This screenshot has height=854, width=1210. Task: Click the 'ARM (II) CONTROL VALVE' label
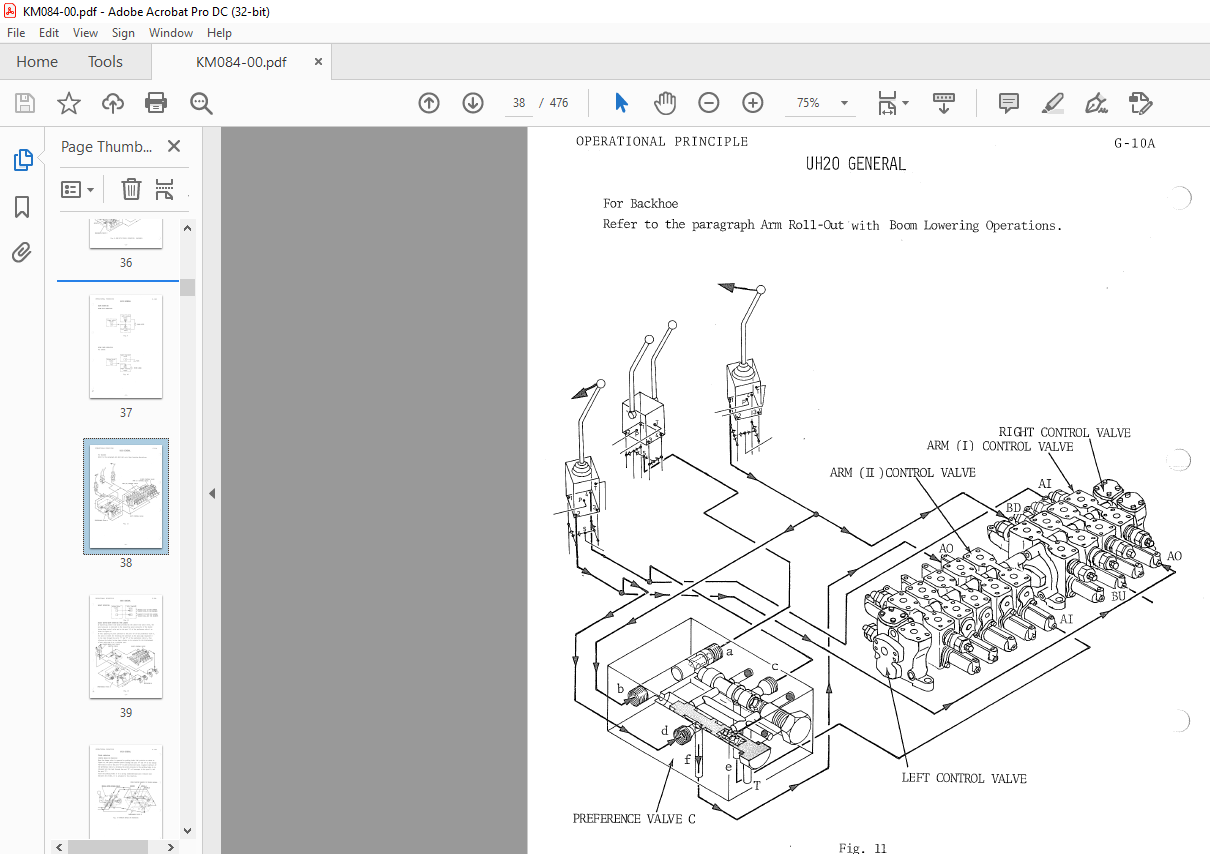[903, 473]
